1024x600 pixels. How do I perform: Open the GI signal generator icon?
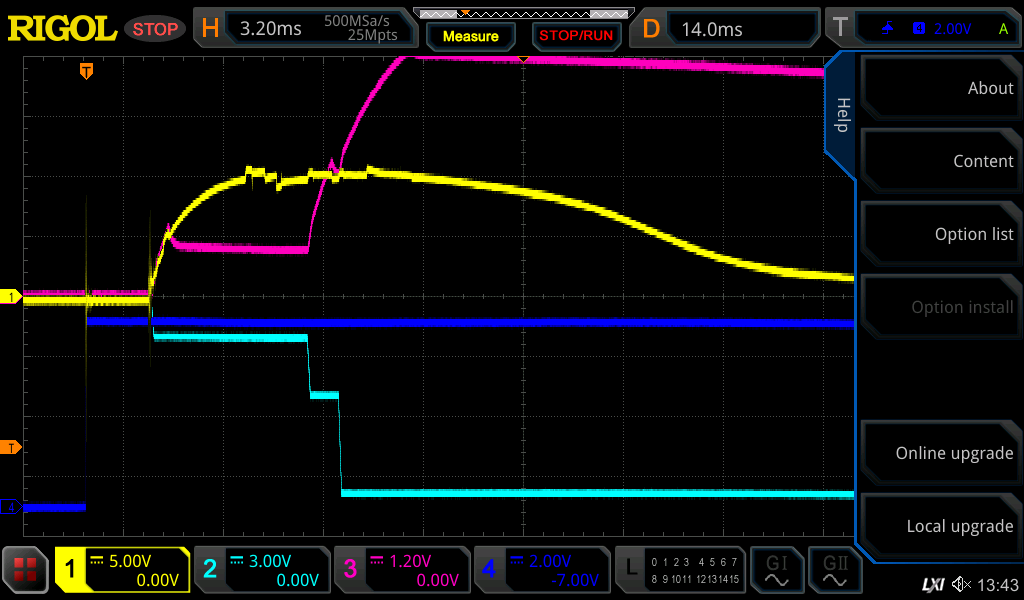777,570
